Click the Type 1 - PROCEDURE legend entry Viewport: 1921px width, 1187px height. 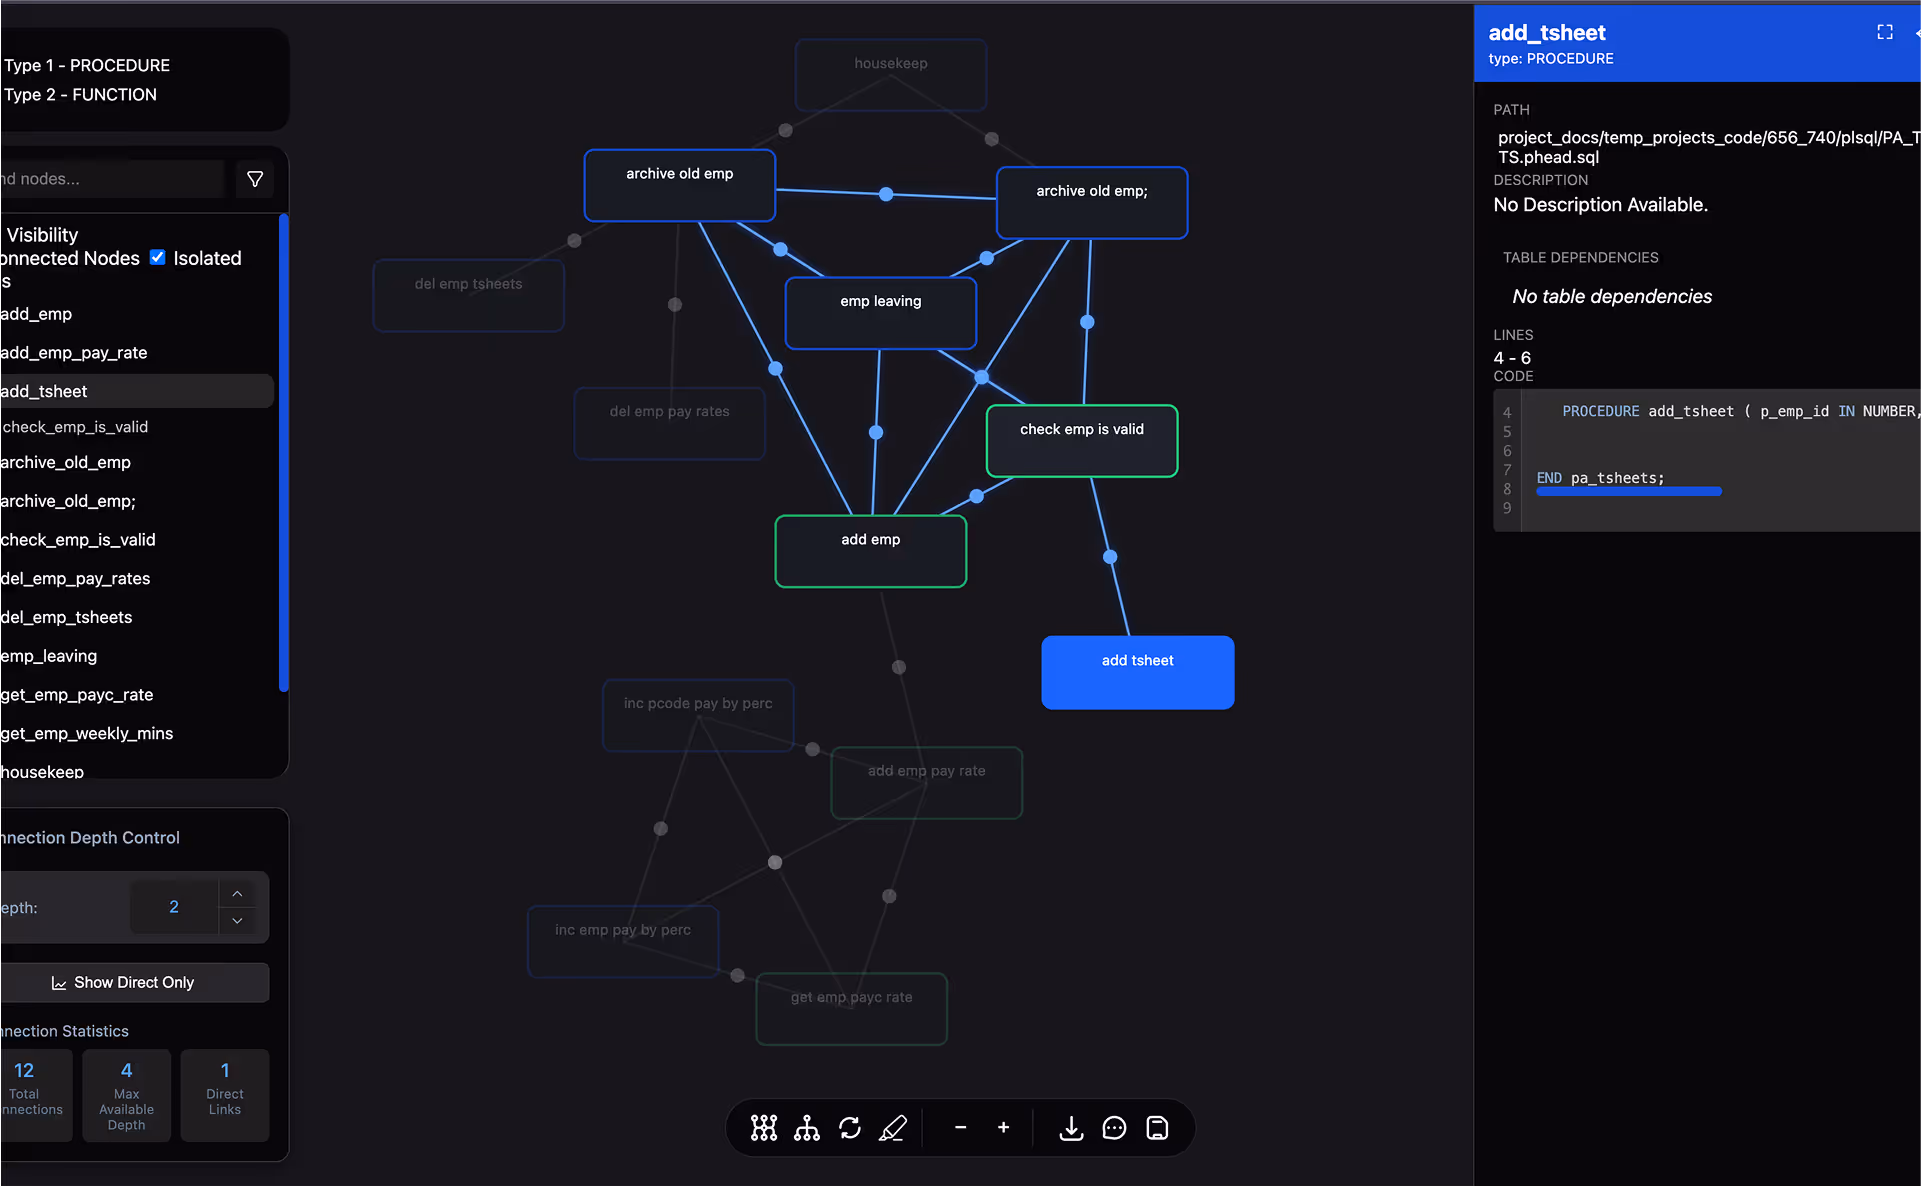[x=87, y=65]
